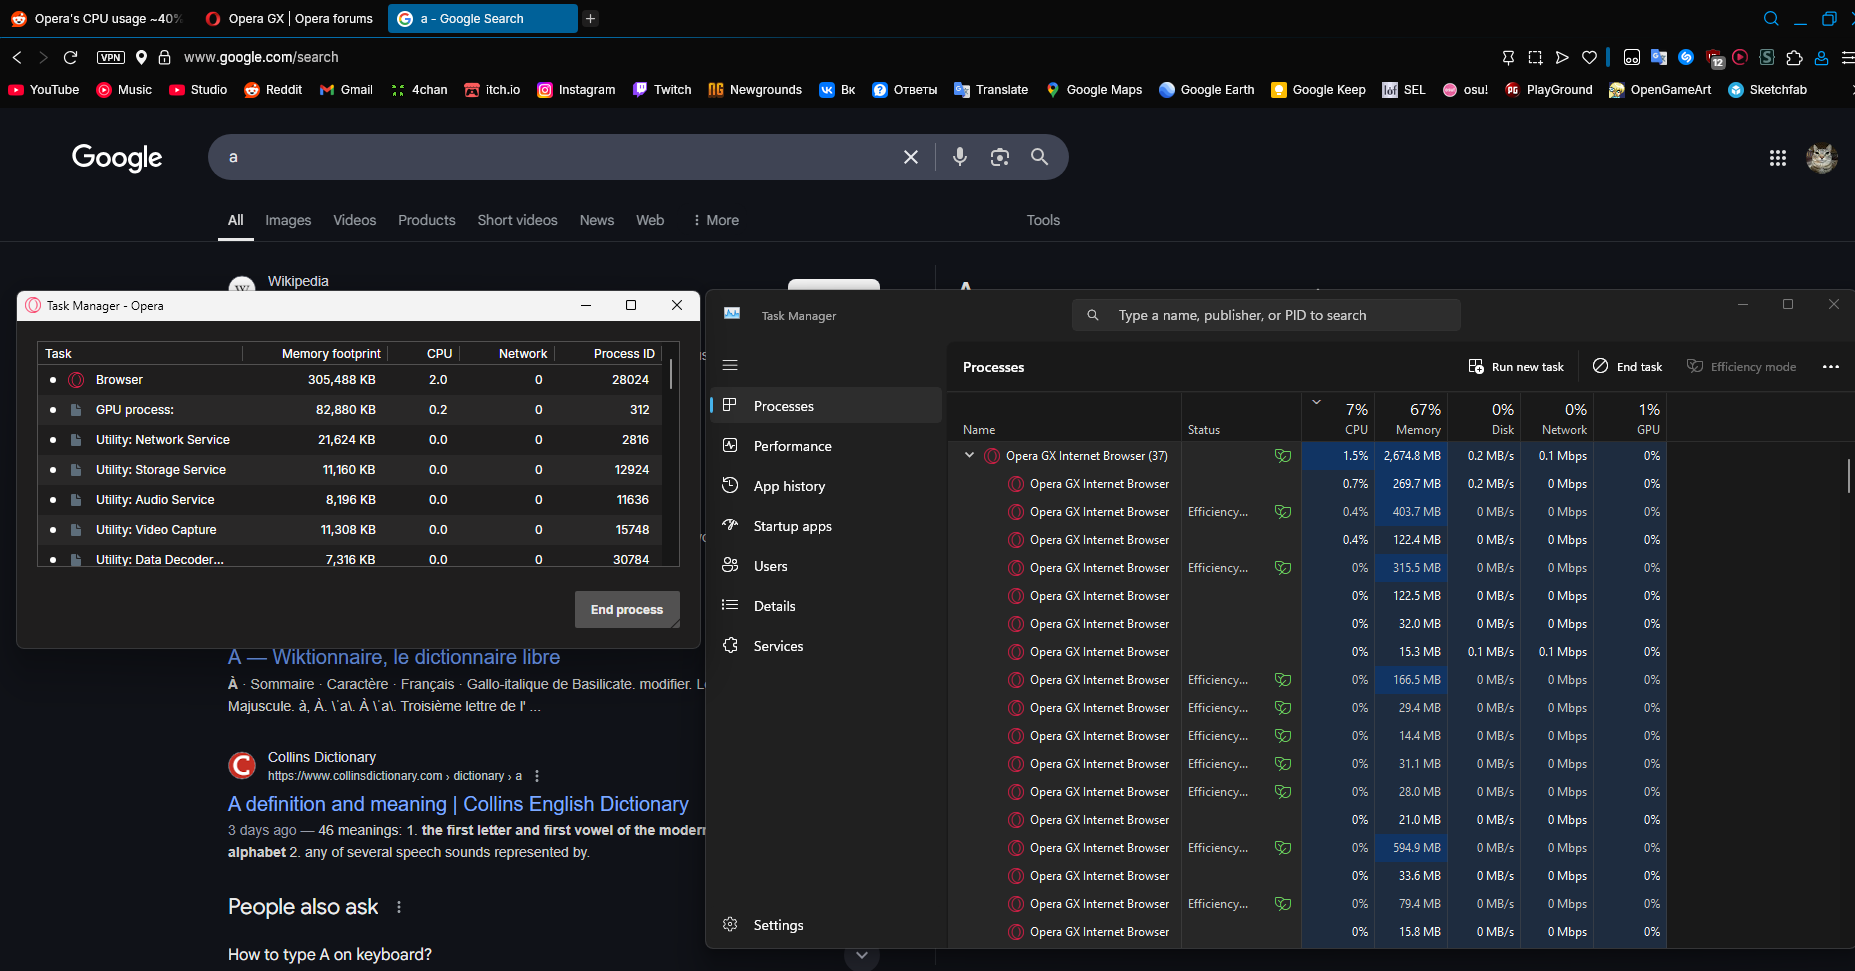Click the Google search magnifier button

click(x=1040, y=157)
